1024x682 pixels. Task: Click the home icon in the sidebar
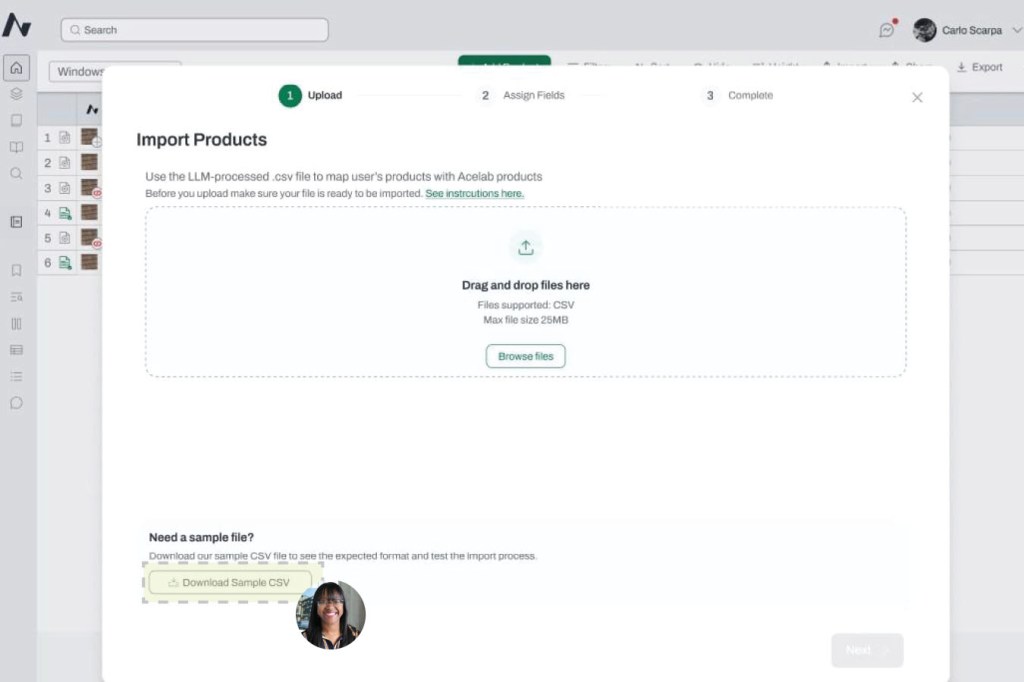[x=16, y=68]
